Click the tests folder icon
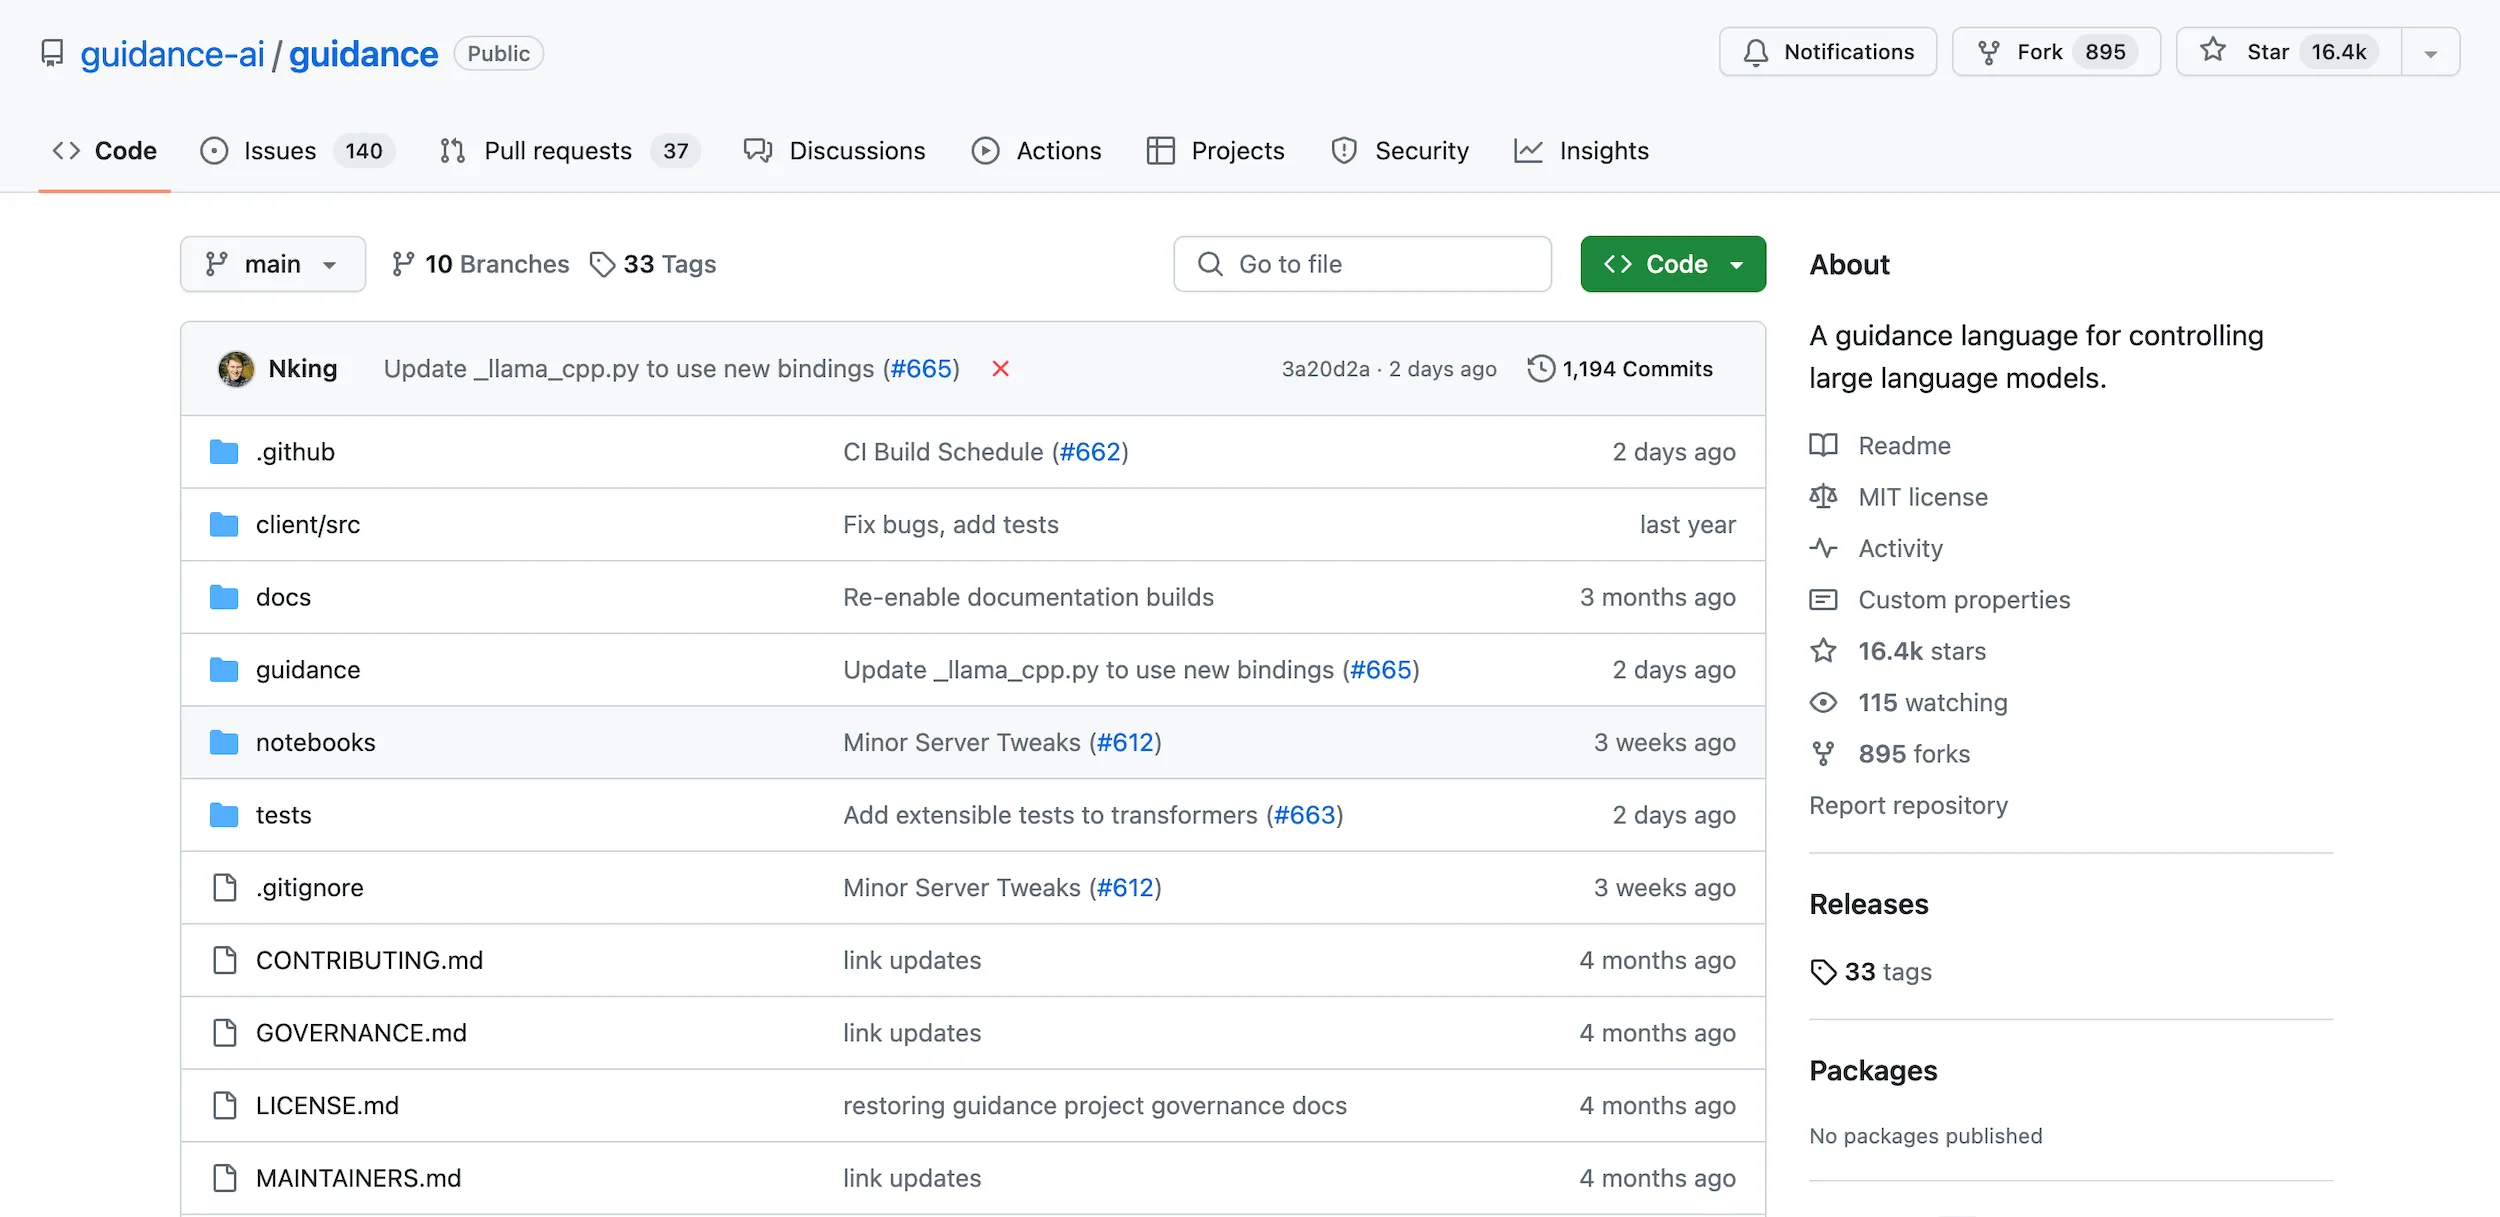The image size is (2500, 1217). pyautogui.click(x=224, y=815)
